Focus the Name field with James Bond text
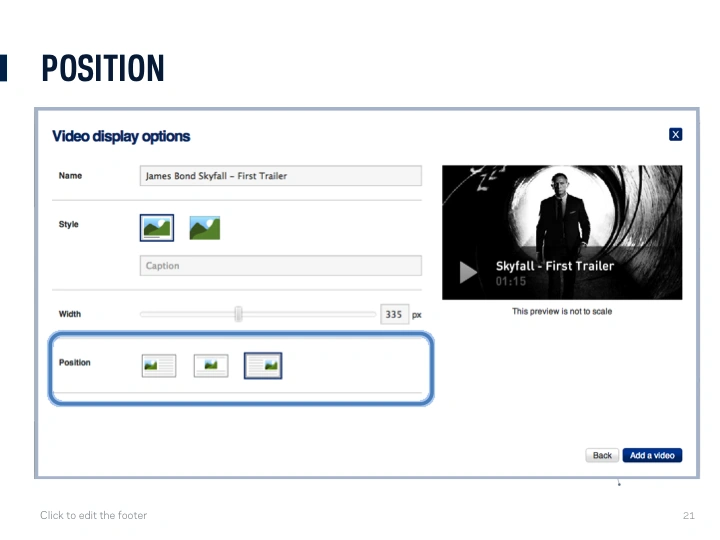This screenshot has height=540, width=720. pos(280,176)
